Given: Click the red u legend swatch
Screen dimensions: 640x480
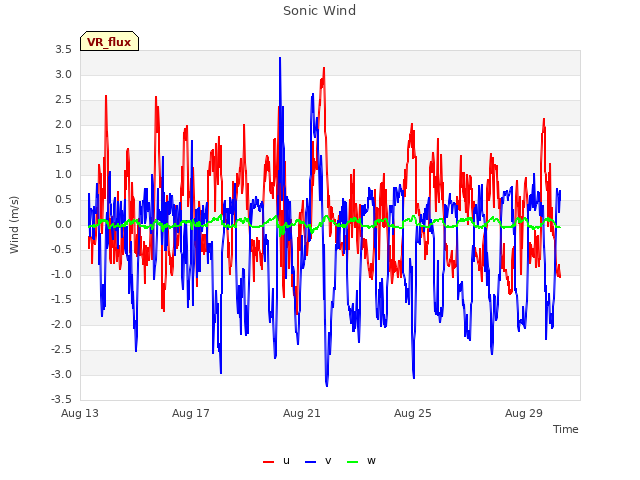Looking at the screenshot, I should pyautogui.click(x=269, y=462).
